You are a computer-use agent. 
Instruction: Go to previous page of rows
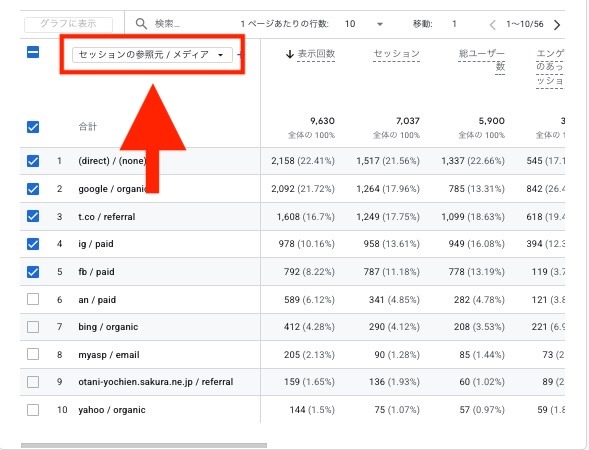tap(492, 25)
